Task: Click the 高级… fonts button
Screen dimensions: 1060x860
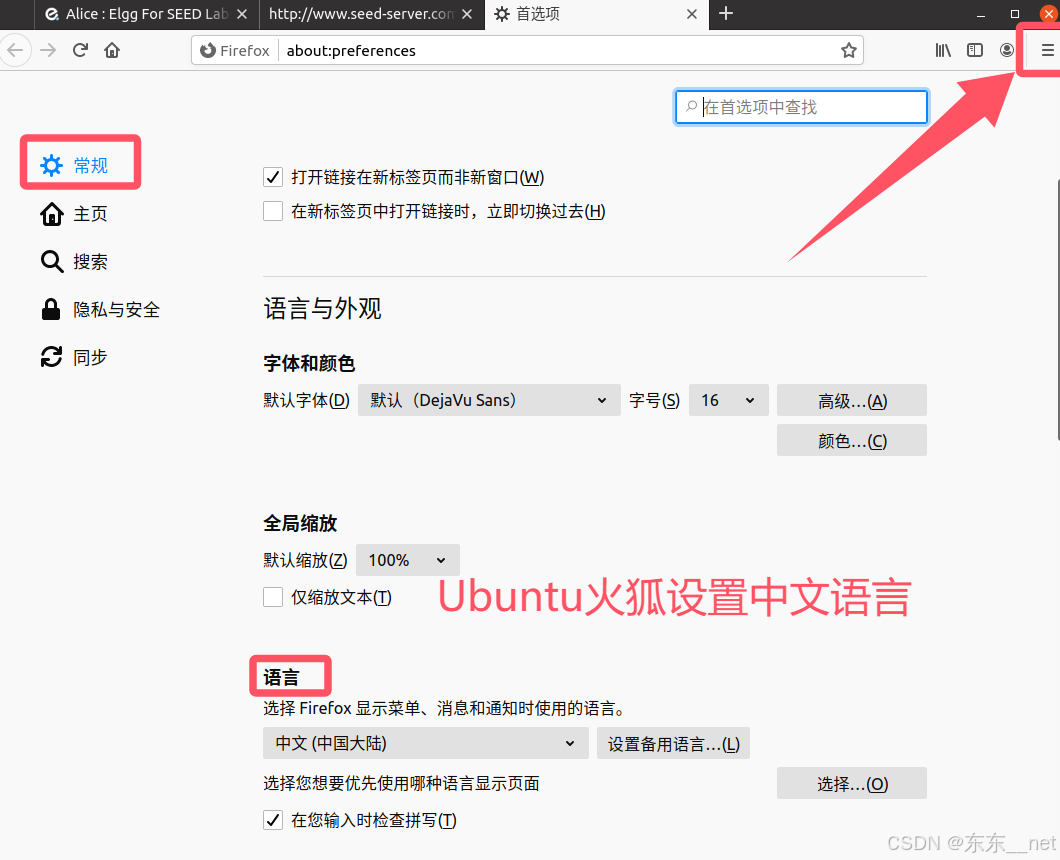Action: click(851, 401)
